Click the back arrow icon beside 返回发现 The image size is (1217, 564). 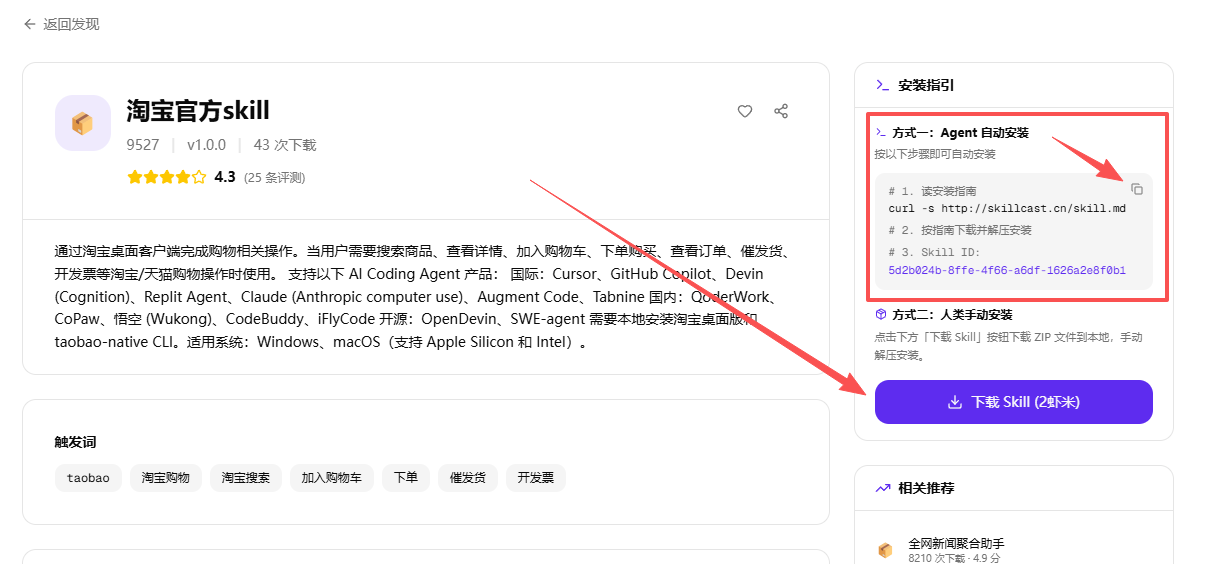[x=30, y=24]
